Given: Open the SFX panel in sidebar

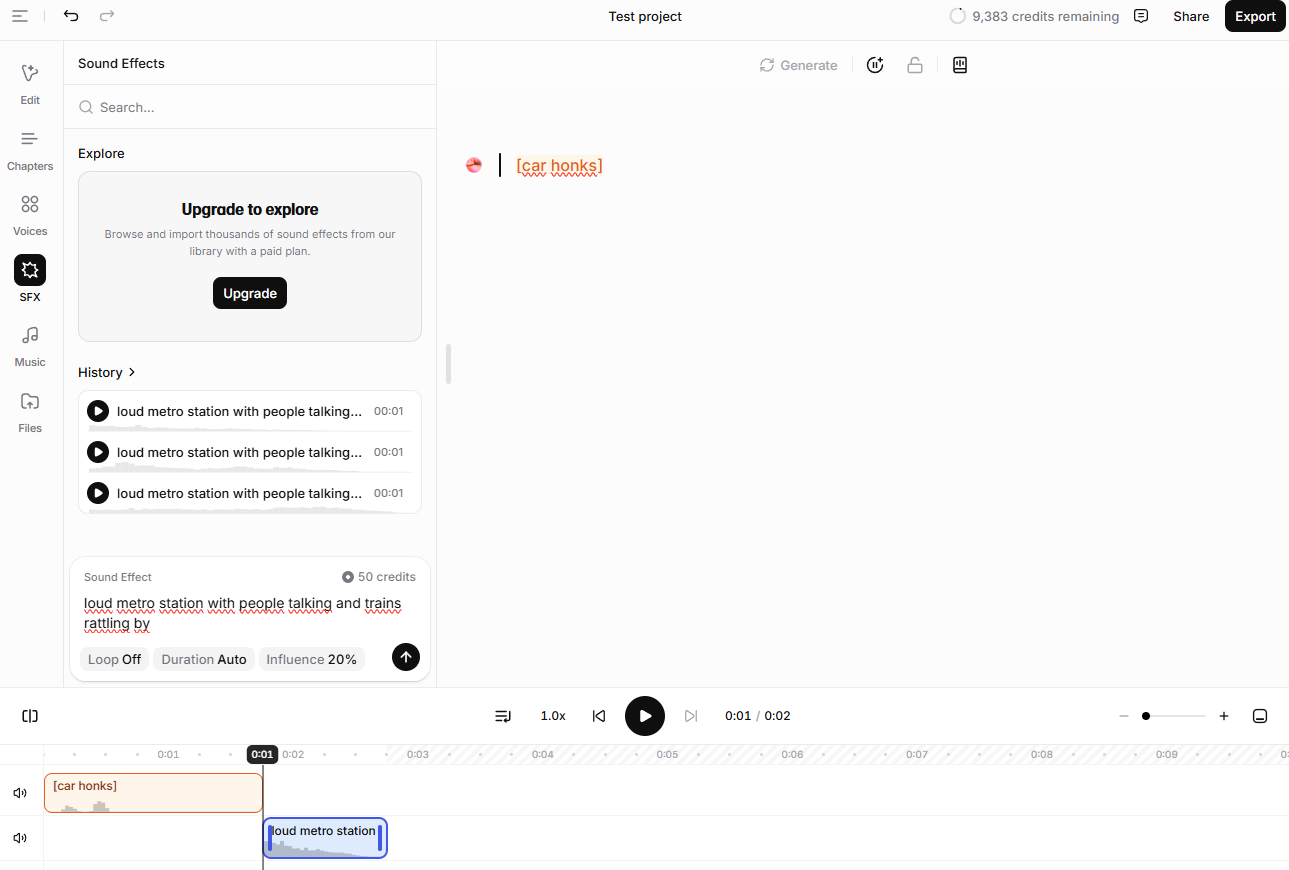Looking at the screenshot, I should click(30, 271).
